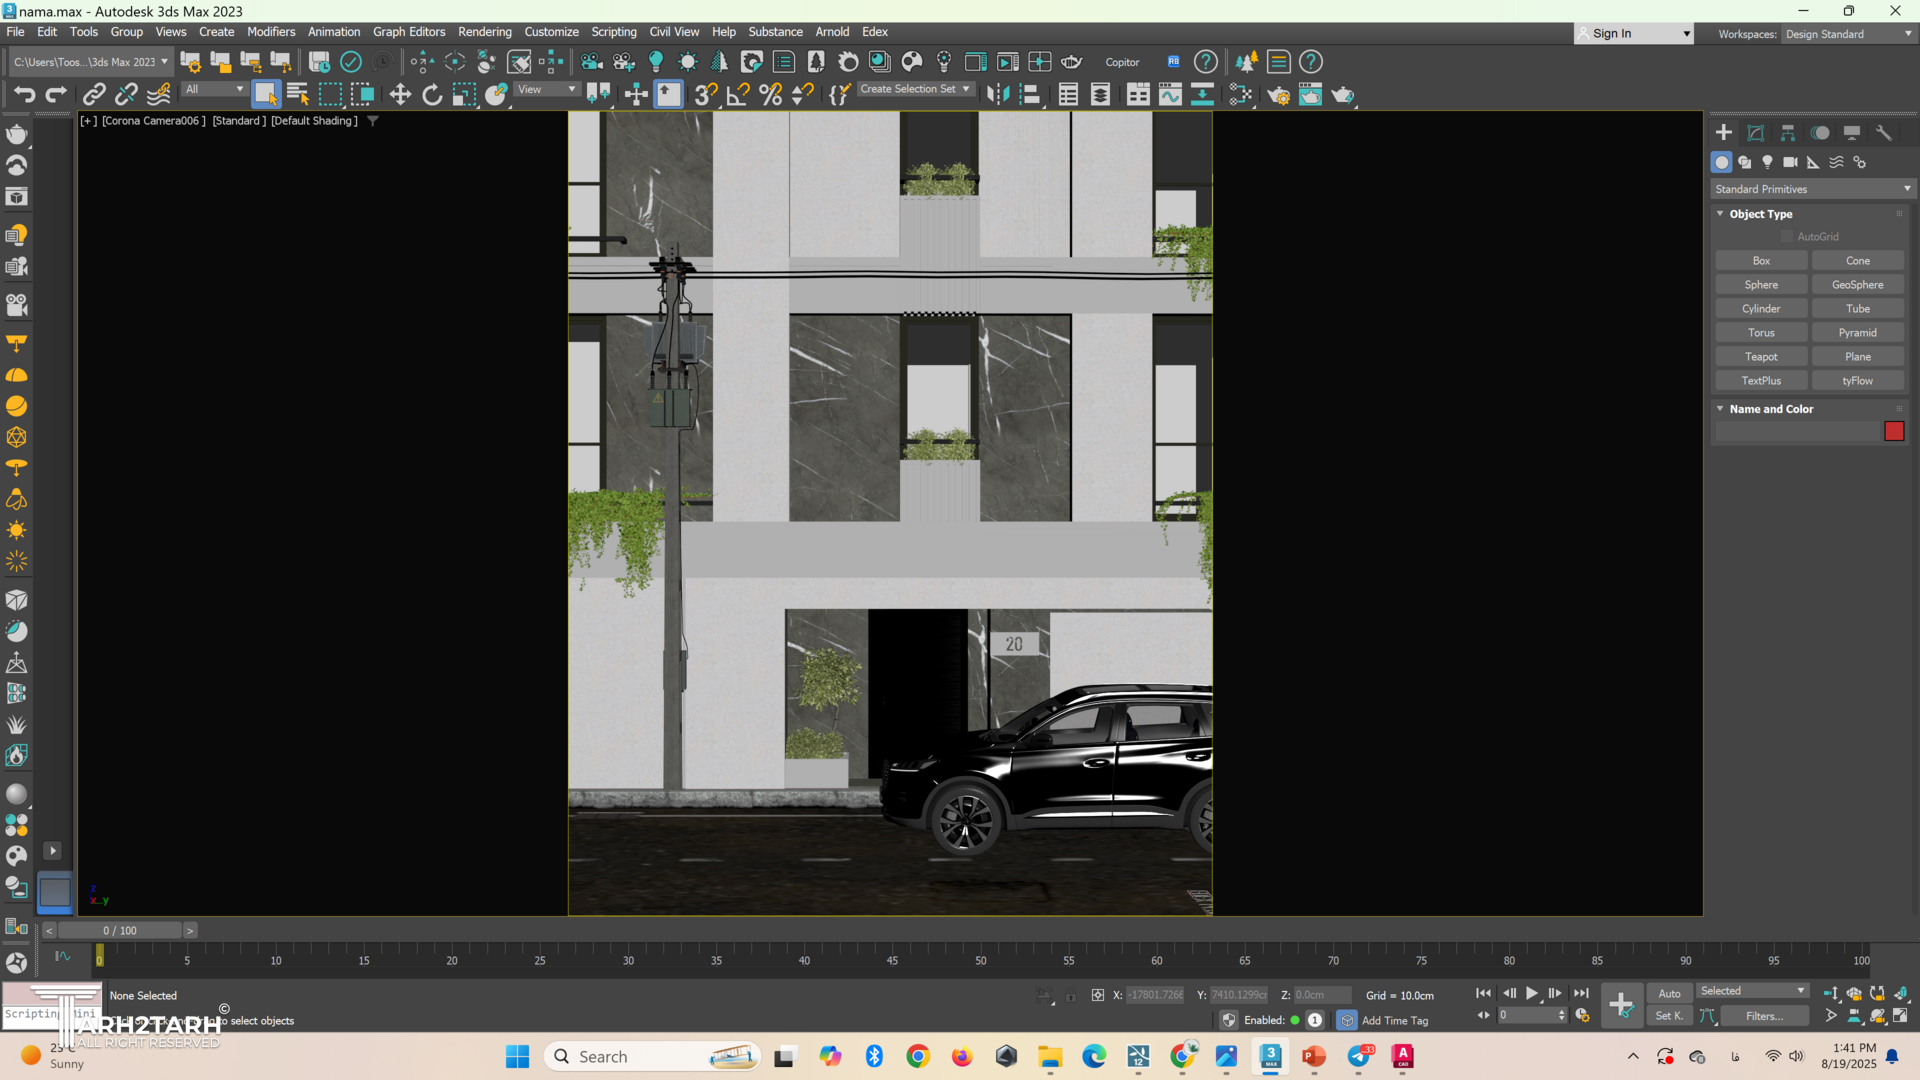Toggle the Angle Snap icon
1920x1080 pixels.
(x=738, y=94)
